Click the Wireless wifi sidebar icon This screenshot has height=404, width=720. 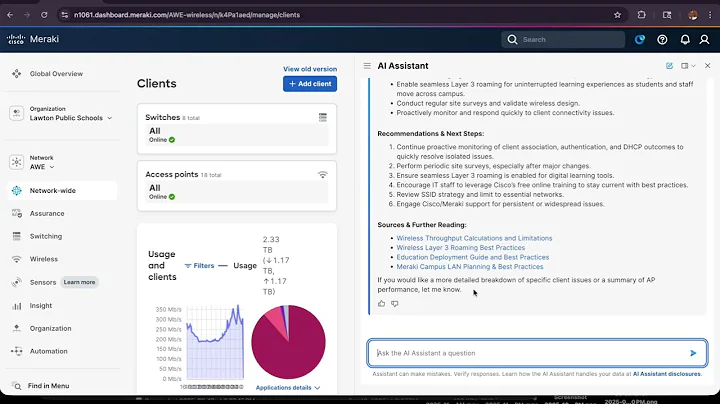(x=17, y=259)
